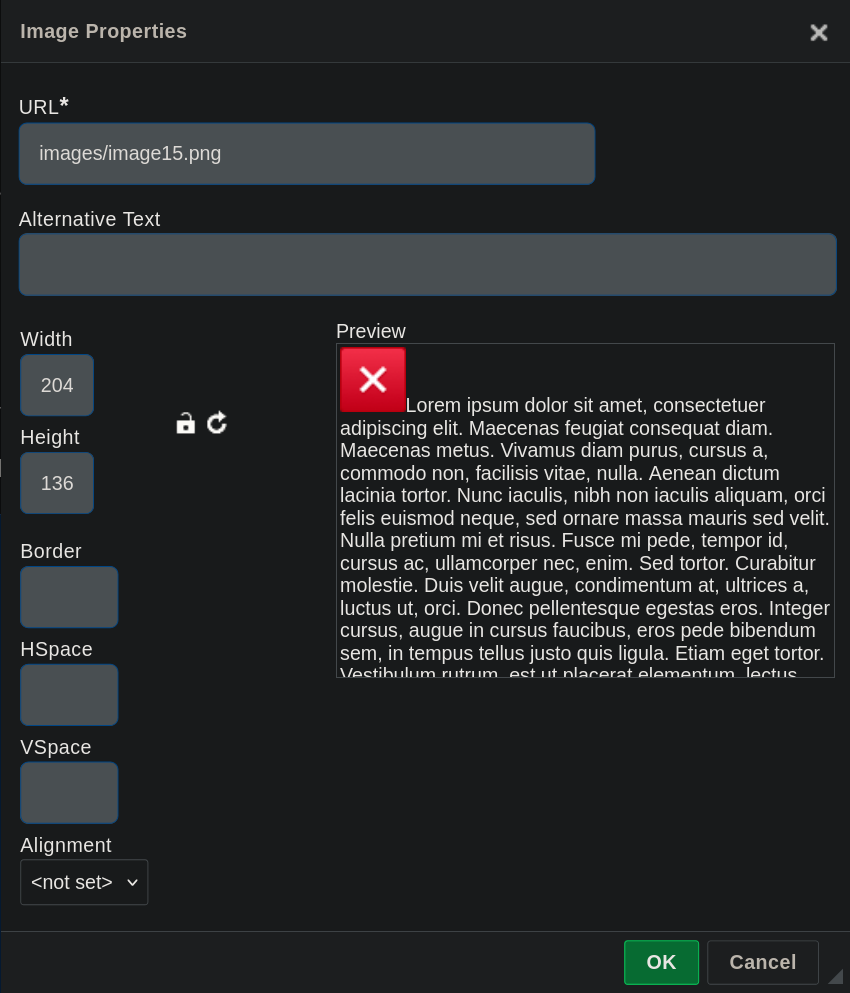Focus the VSpace input field
The width and height of the screenshot is (850, 993).
[69, 793]
